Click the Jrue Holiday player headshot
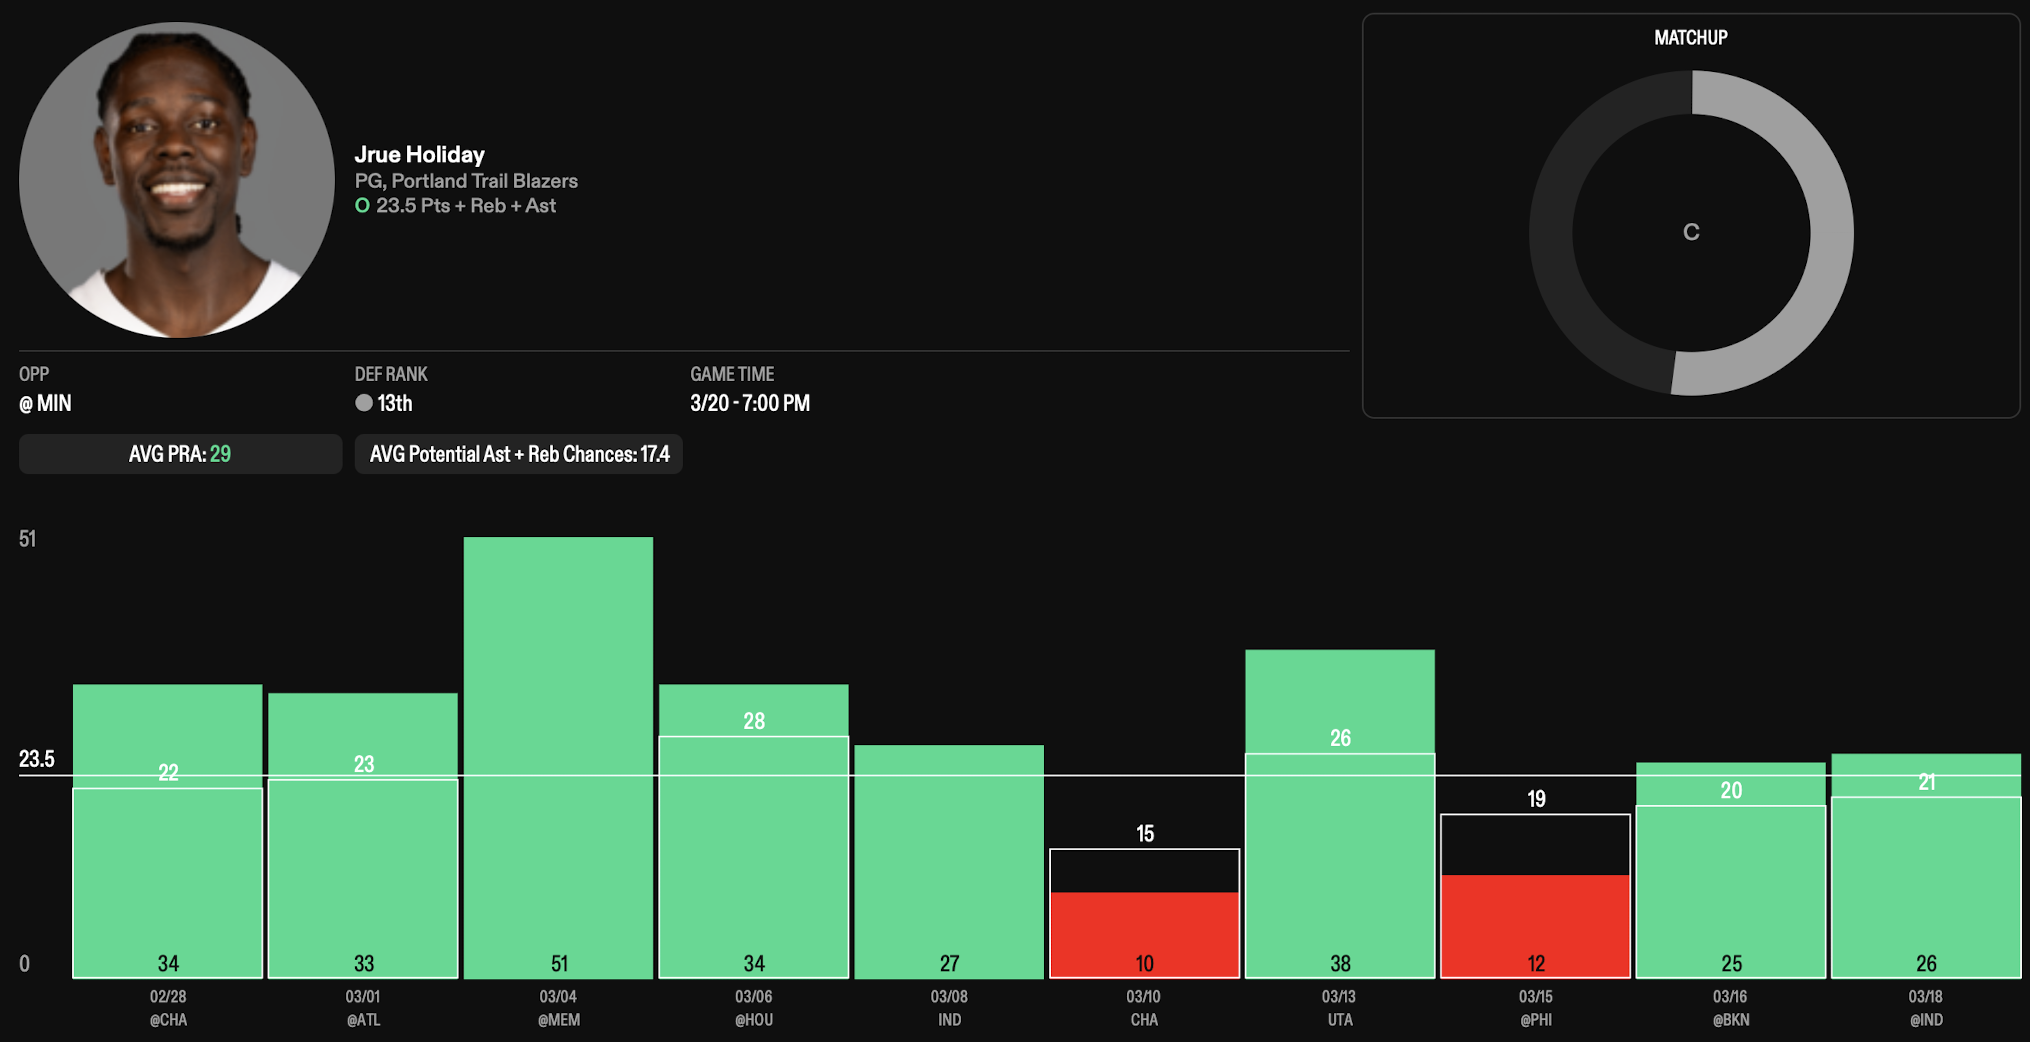 (177, 180)
